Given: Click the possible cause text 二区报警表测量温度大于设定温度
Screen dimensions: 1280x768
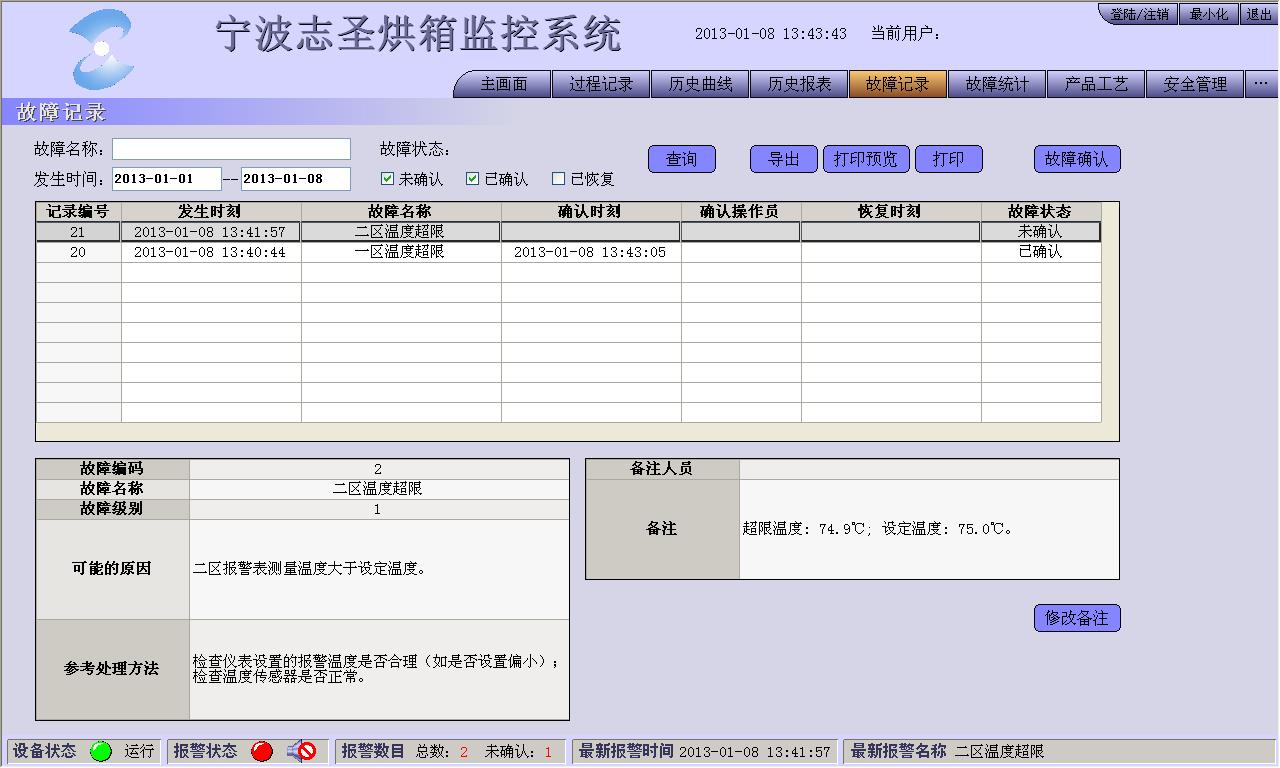Looking at the screenshot, I should 309,569.
